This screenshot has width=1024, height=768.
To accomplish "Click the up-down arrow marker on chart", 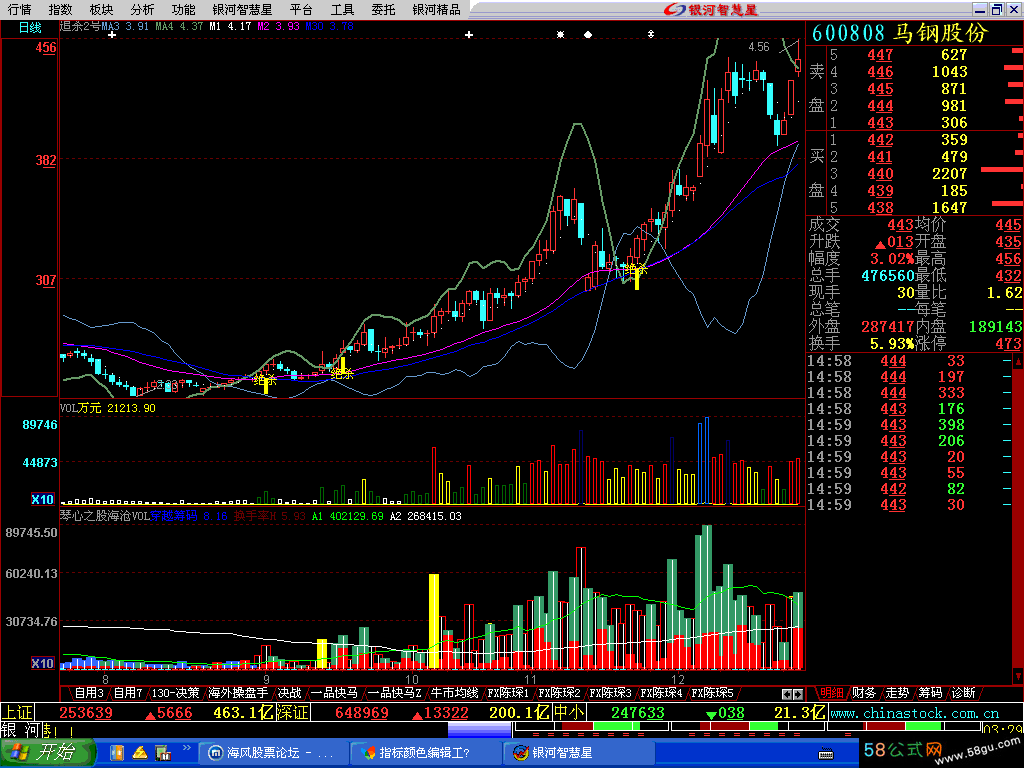I will pos(650,34).
